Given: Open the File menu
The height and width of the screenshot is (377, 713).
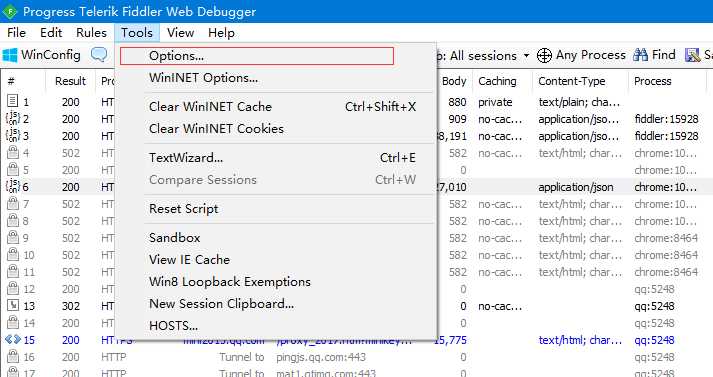Looking at the screenshot, I should [16, 33].
